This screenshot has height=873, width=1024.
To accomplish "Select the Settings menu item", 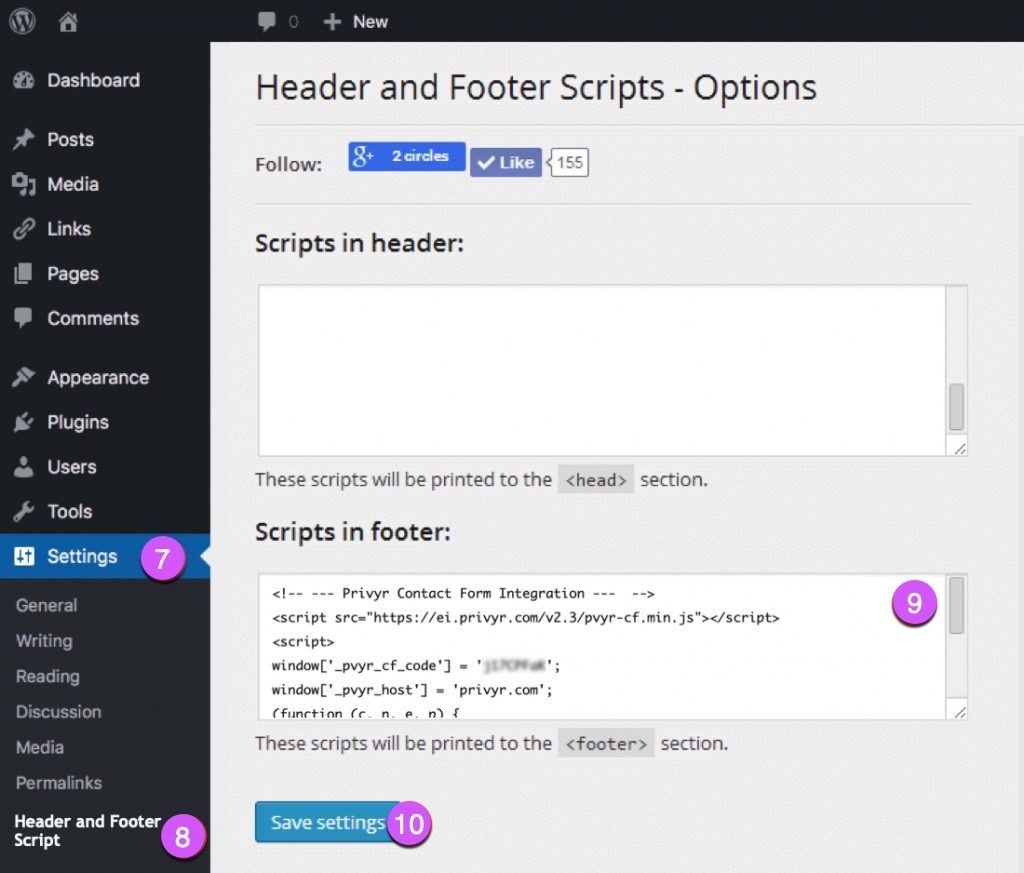I will click(105, 556).
